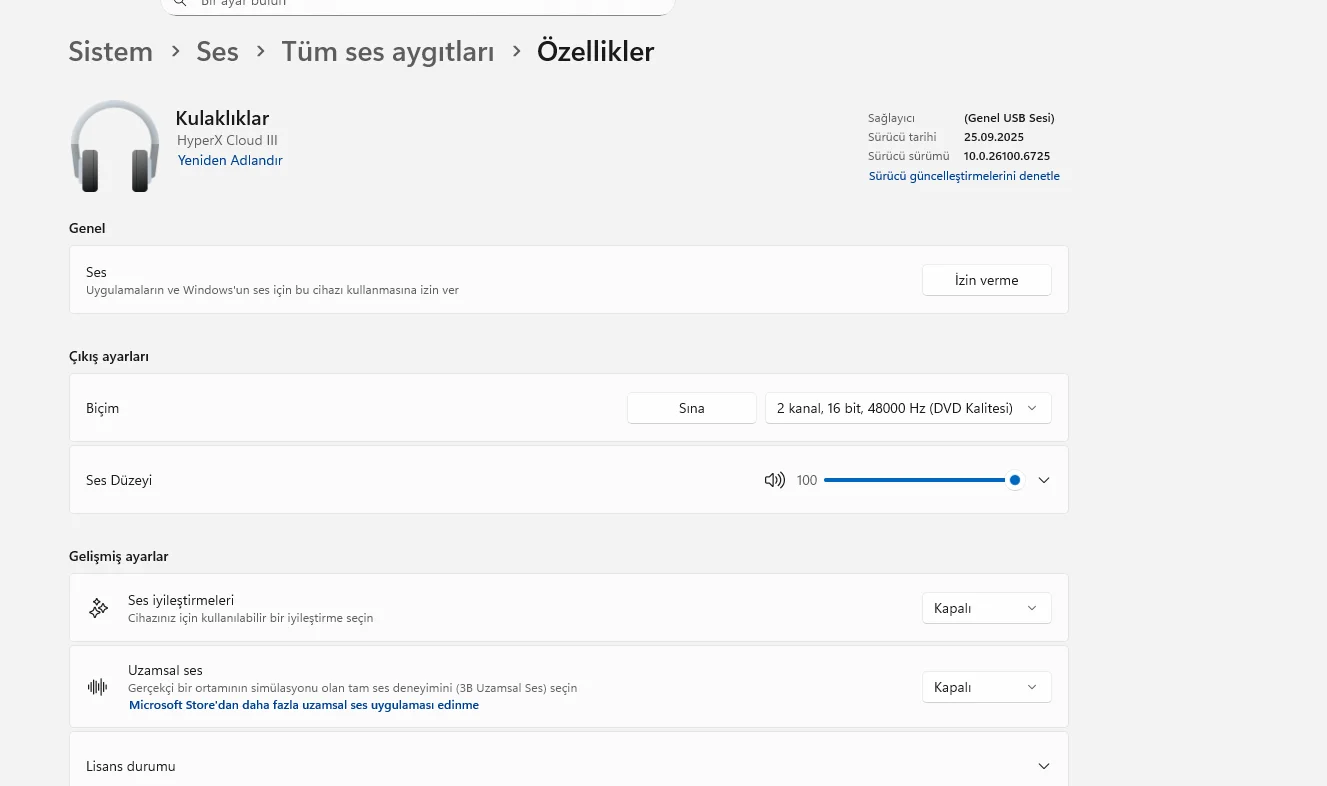Open Tüm ses aygıtları breadcrumb
The image size is (1327, 786).
[x=388, y=51]
